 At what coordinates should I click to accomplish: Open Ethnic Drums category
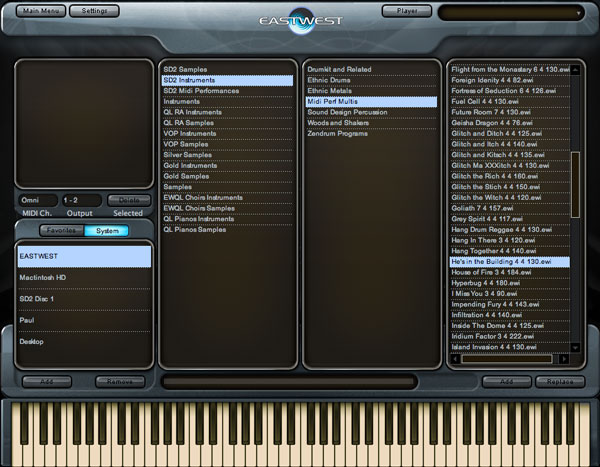click(x=371, y=80)
